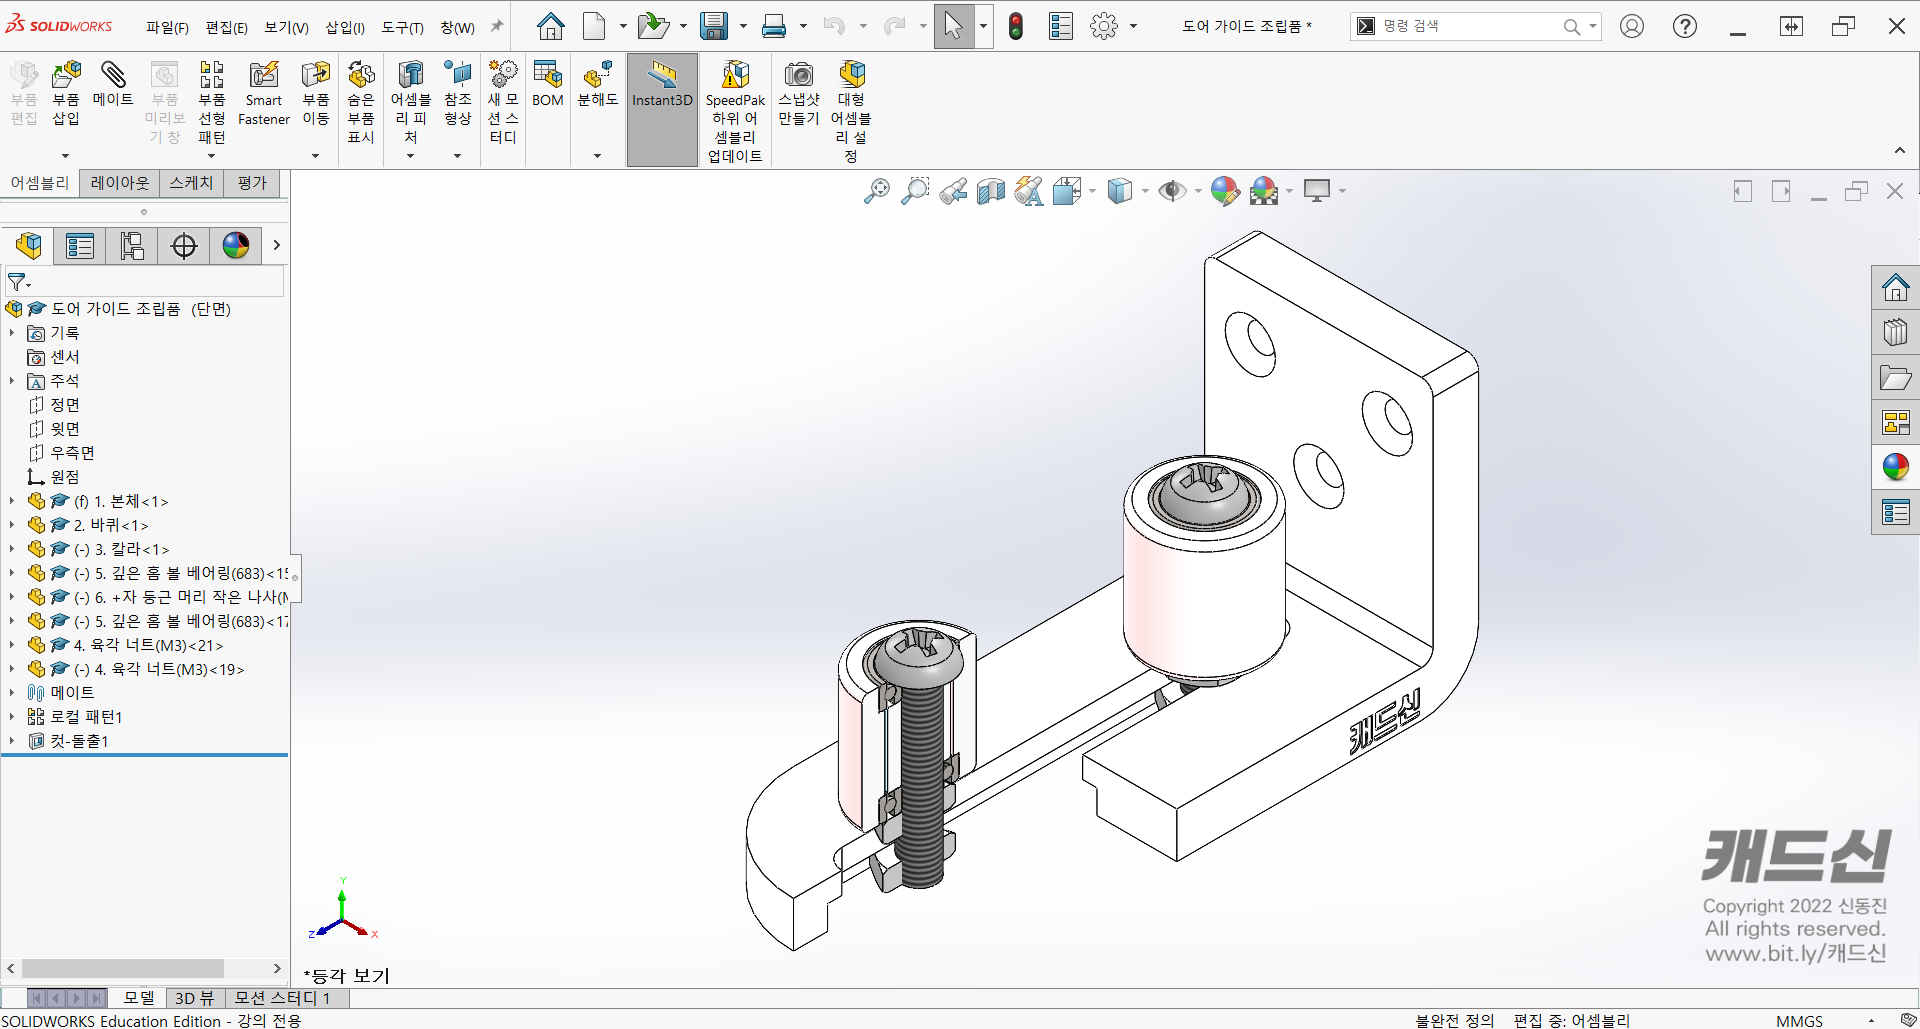Image resolution: width=1920 pixels, height=1029 pixels.
Task: Click the filter icon in tree
Action: [x=19, y=282]
